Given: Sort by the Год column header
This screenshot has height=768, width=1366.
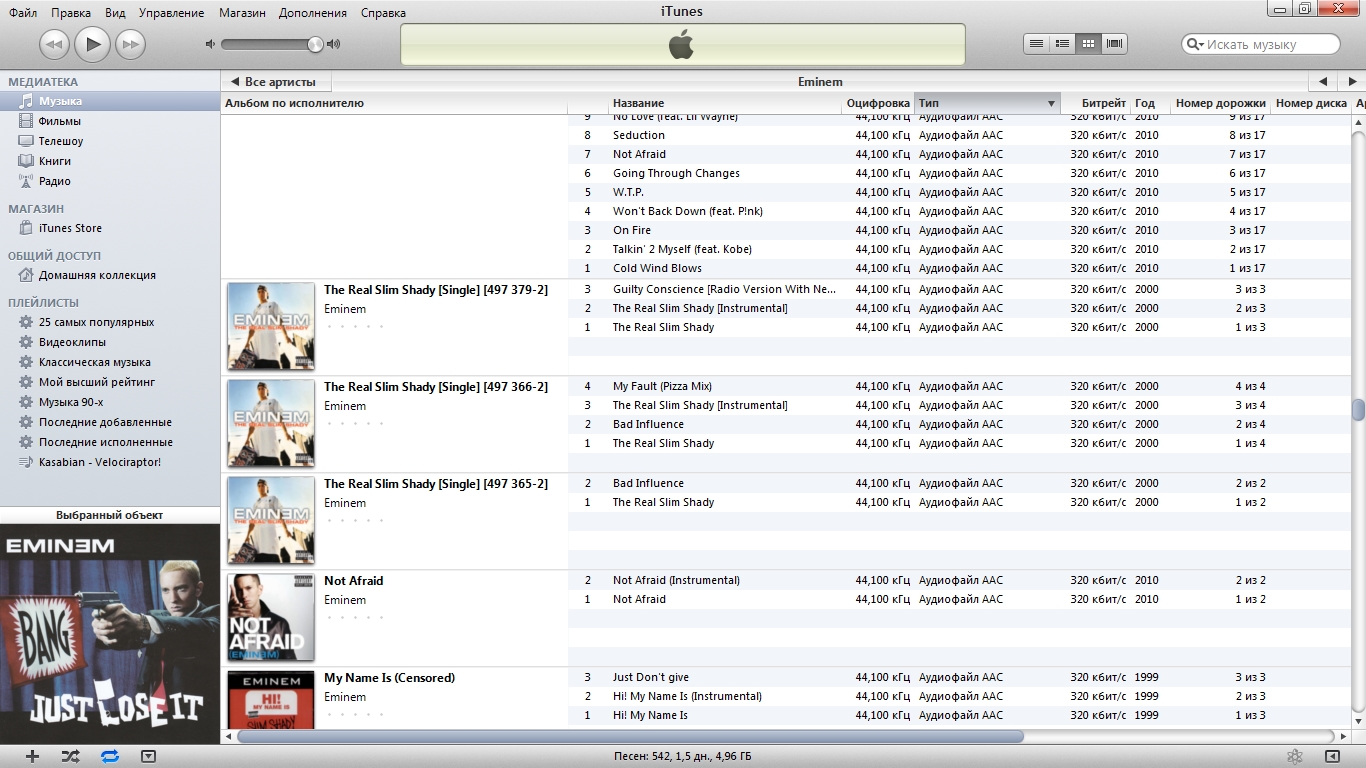Looking at the screenshot, I should (1150, 103).
